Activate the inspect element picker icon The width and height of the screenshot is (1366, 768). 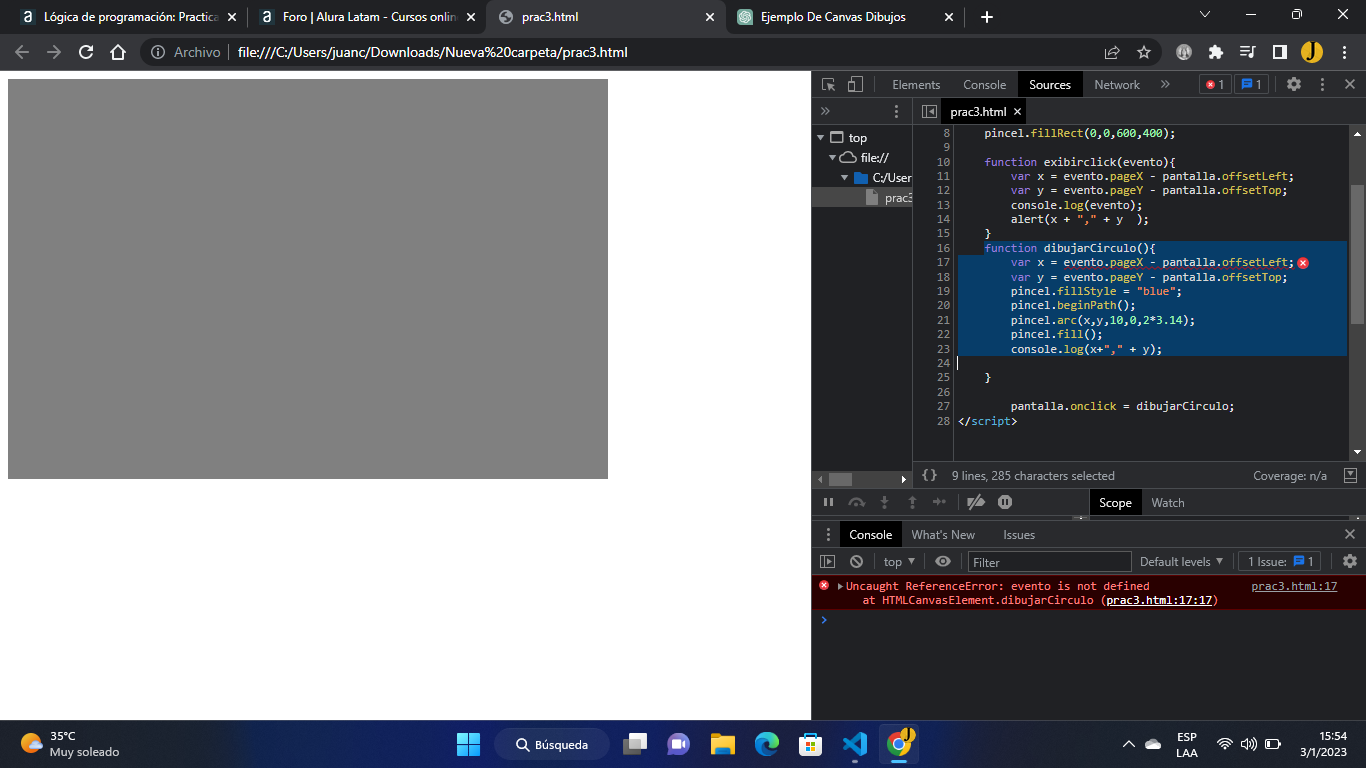click(x=829, y=85)
